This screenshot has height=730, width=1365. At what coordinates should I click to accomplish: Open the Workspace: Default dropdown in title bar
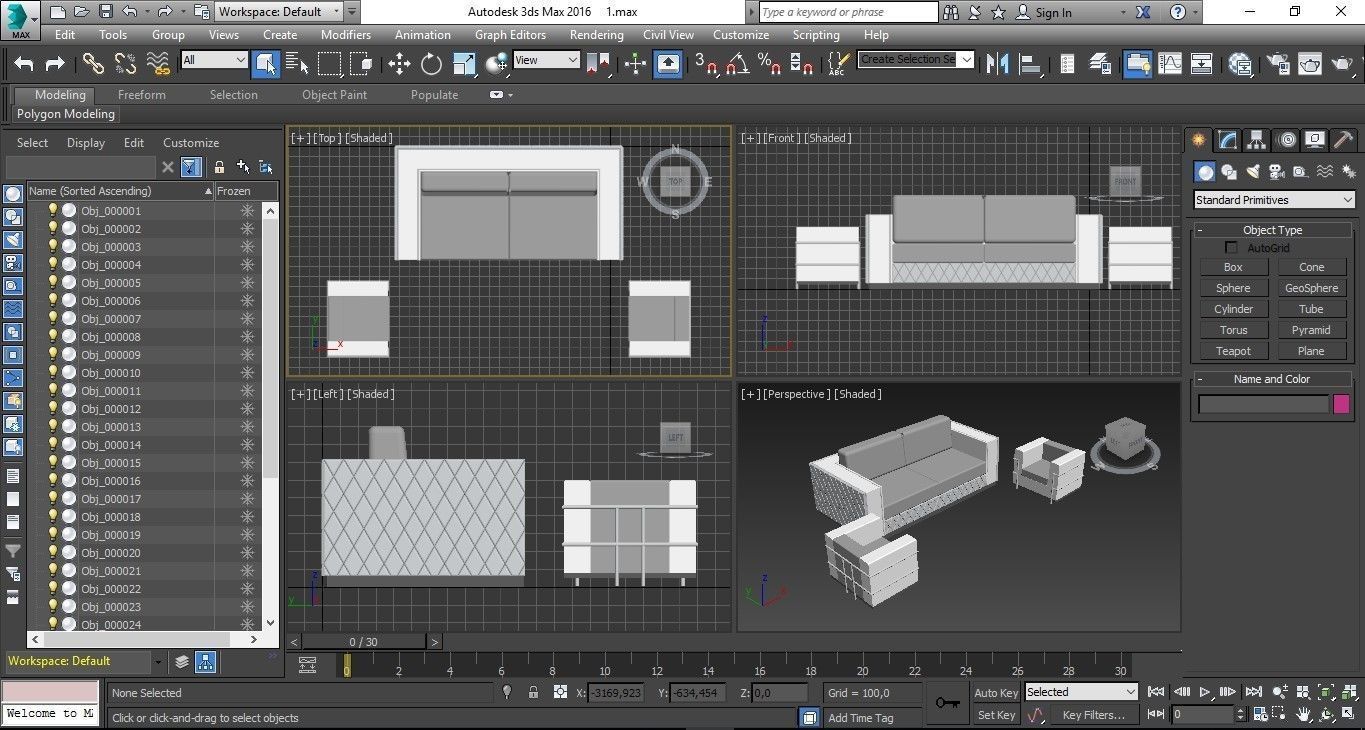pos(279,12)
